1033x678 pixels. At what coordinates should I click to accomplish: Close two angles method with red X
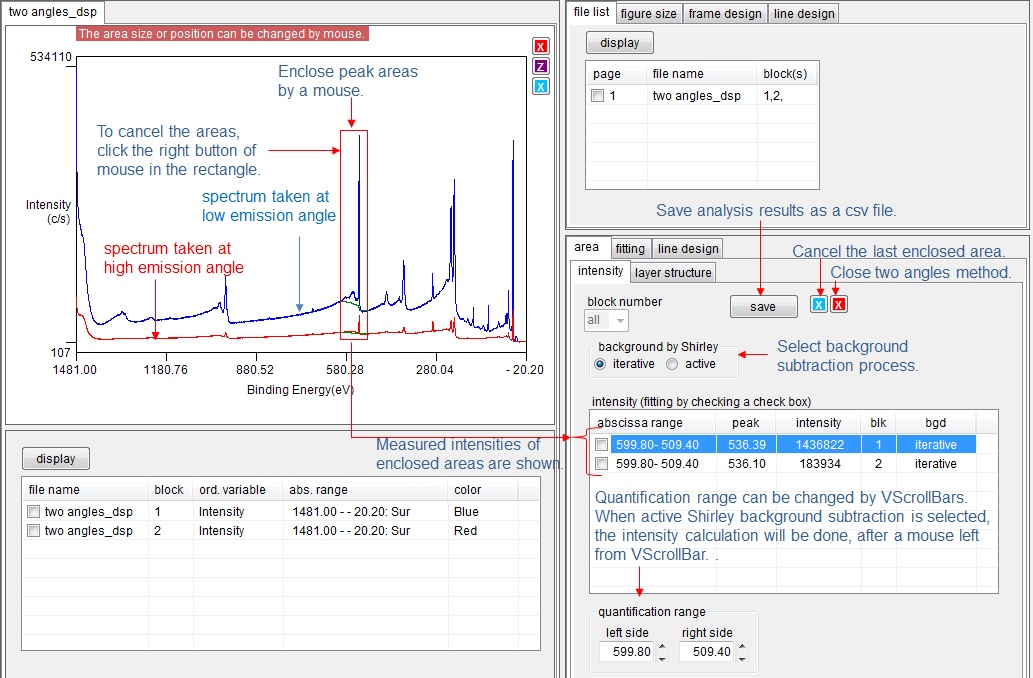pyautogui.click(x=839, y=305)
